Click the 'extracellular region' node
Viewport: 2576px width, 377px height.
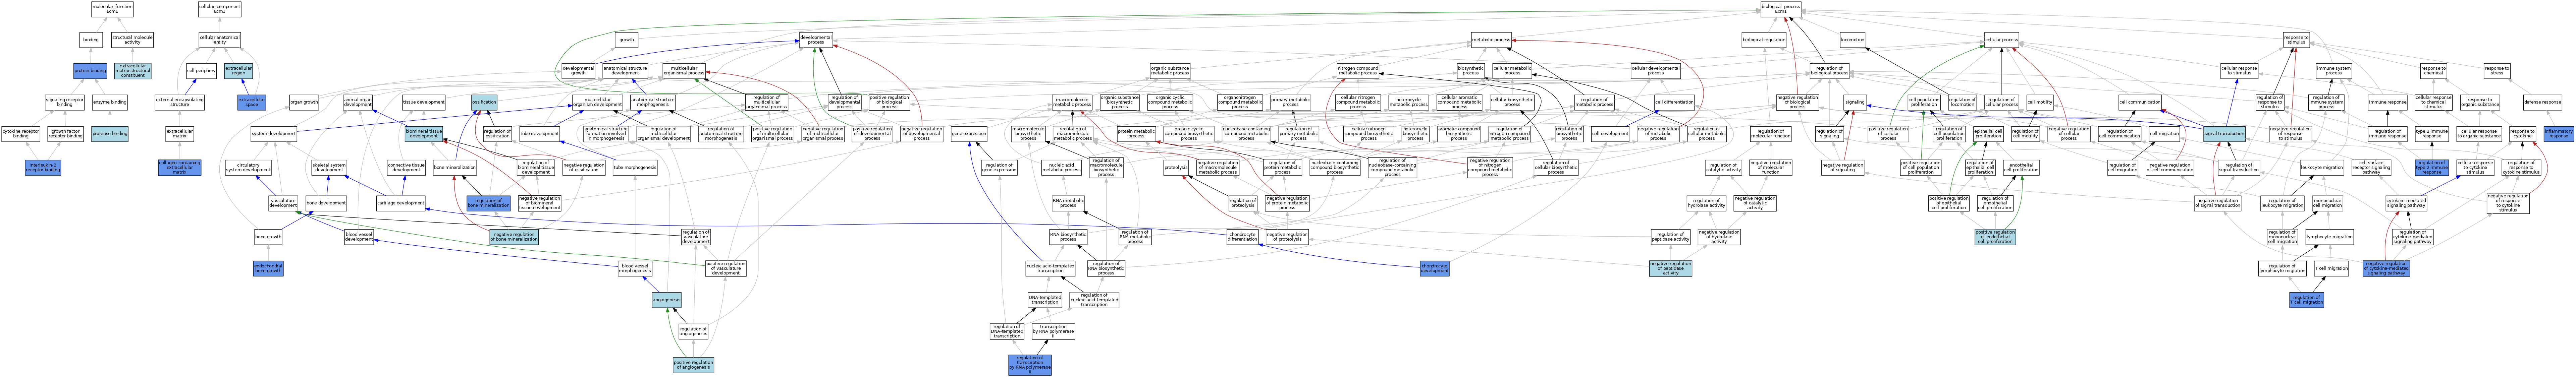pyautogui.click(x=238, y=71)
